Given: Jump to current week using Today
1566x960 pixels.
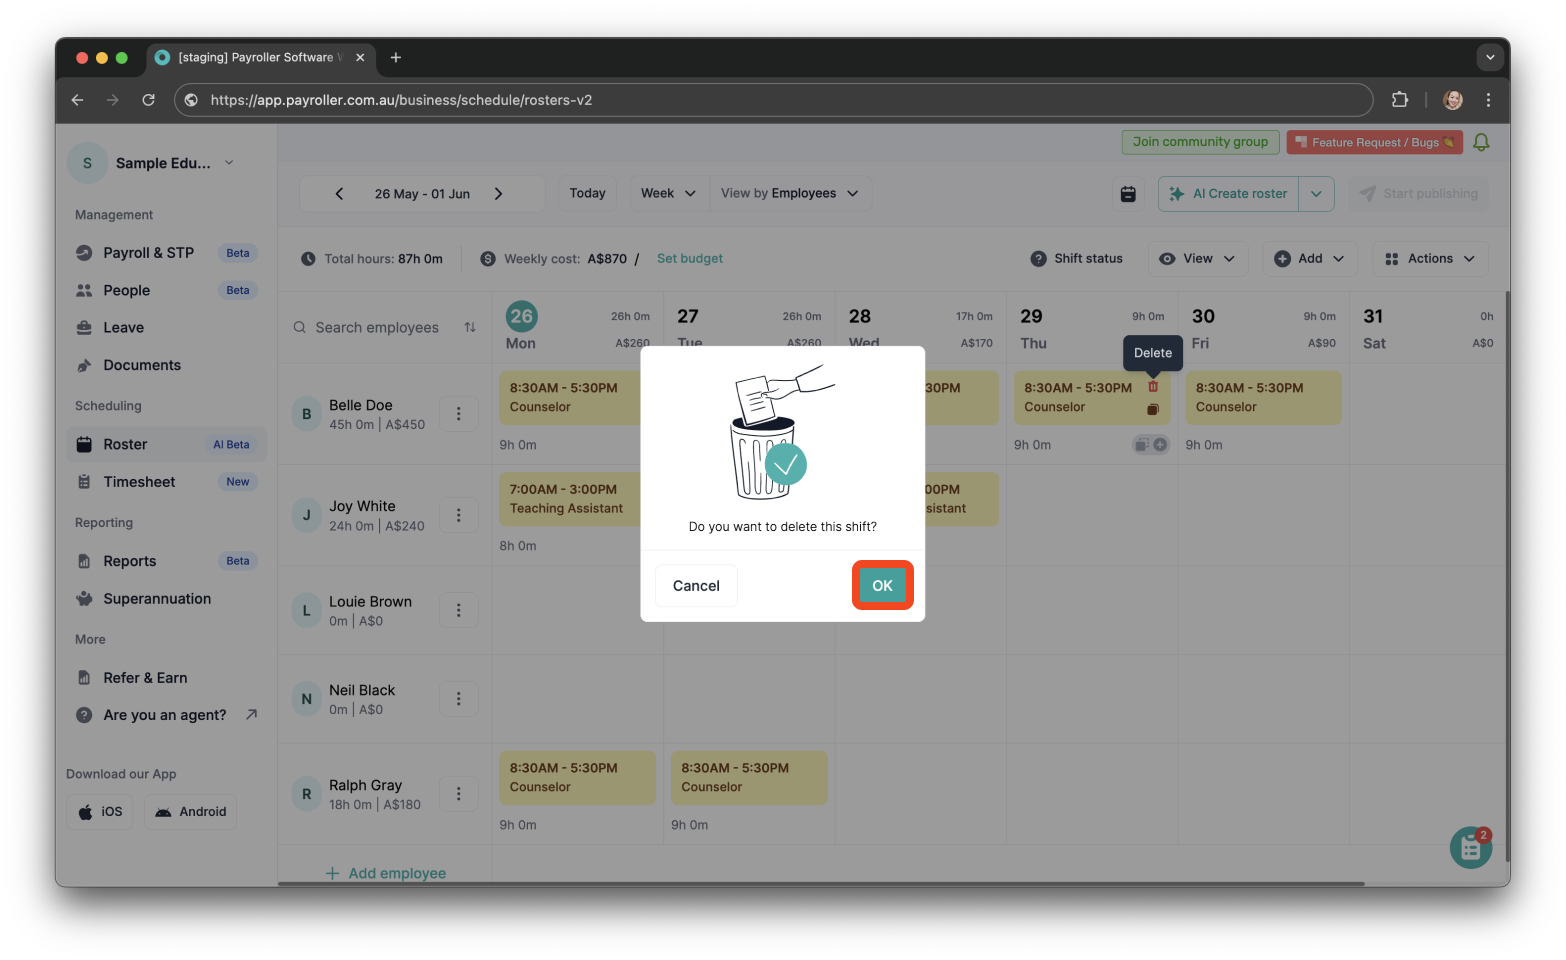Looking at the screenshot, I should (x=587, y=193).
